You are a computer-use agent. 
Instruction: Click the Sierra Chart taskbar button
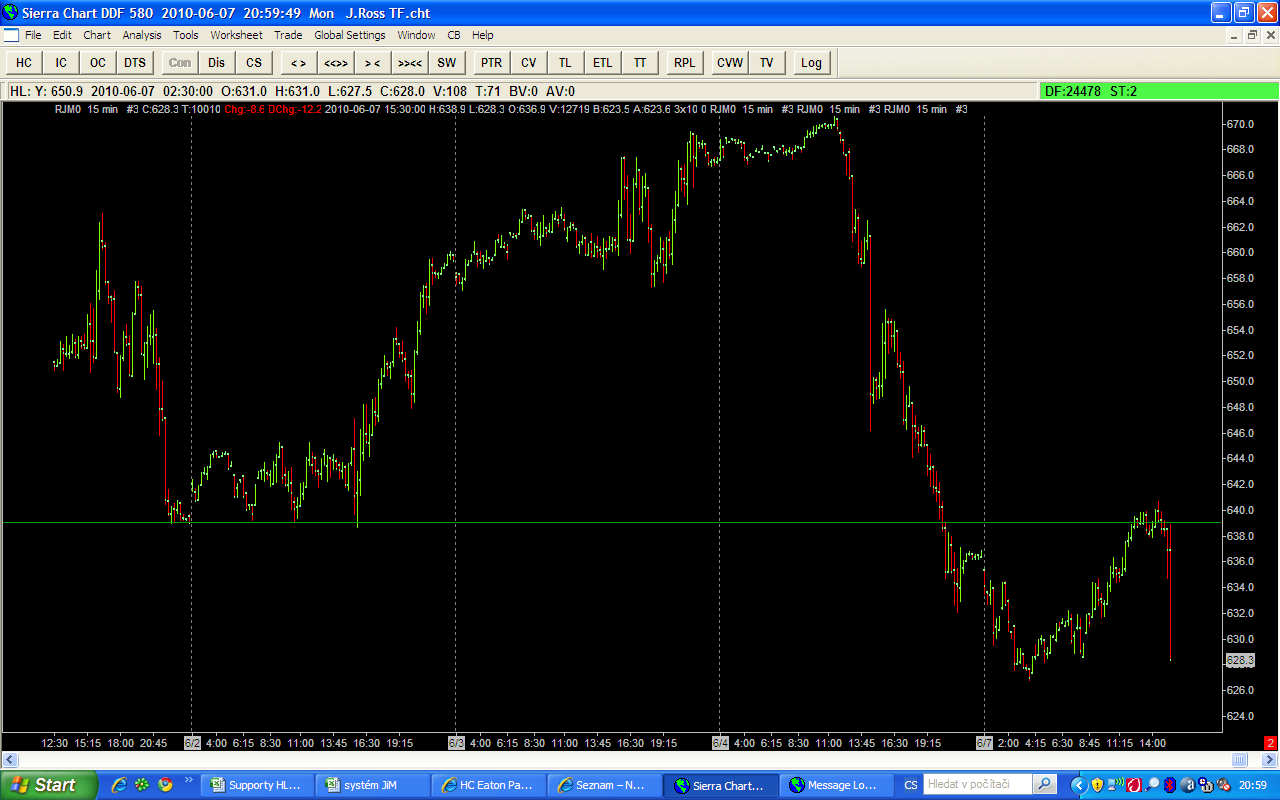click(x=722, y=785)
